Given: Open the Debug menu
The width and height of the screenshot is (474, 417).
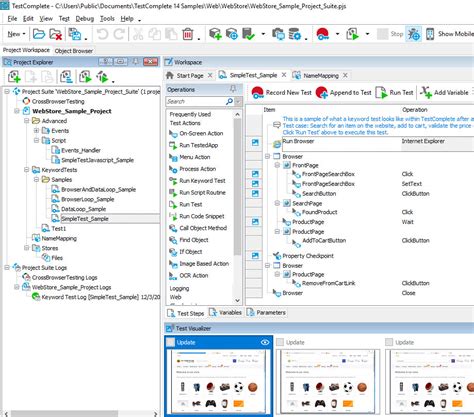Looking at the screenshot, I should coord(85,19).
